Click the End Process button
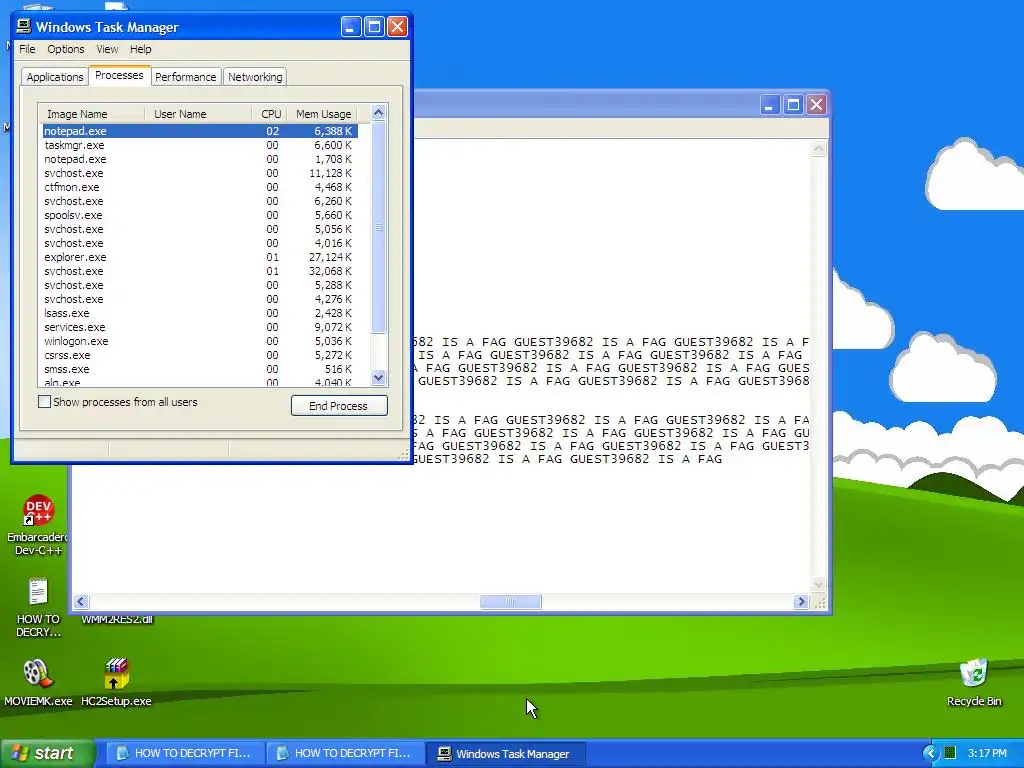 [339, 406]
